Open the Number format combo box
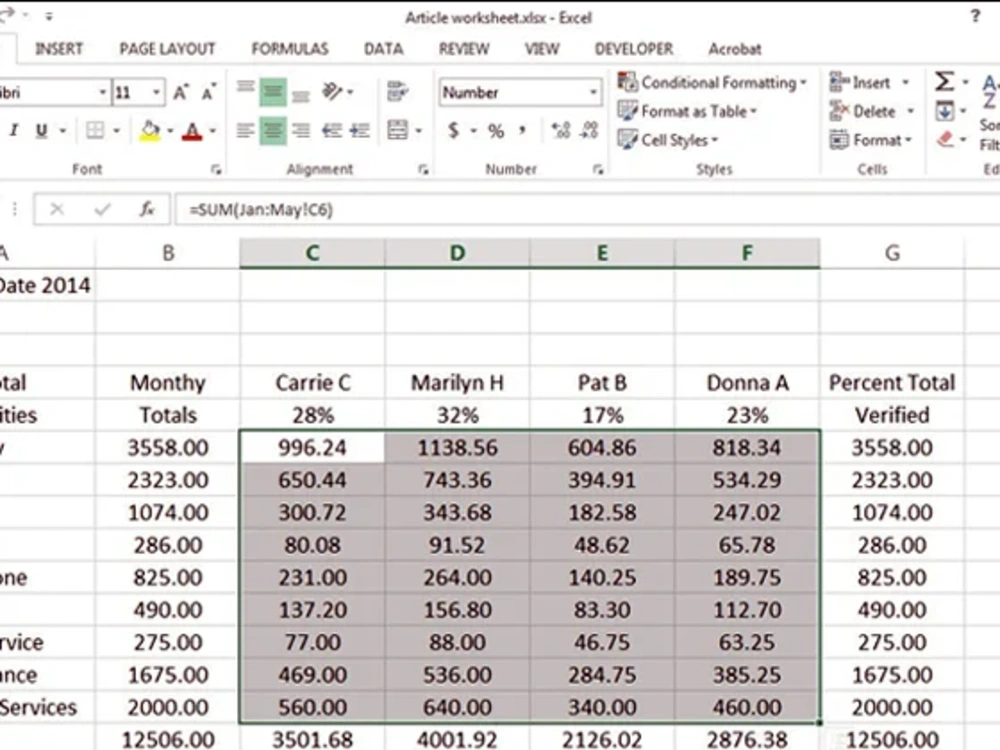 [520, 92]
